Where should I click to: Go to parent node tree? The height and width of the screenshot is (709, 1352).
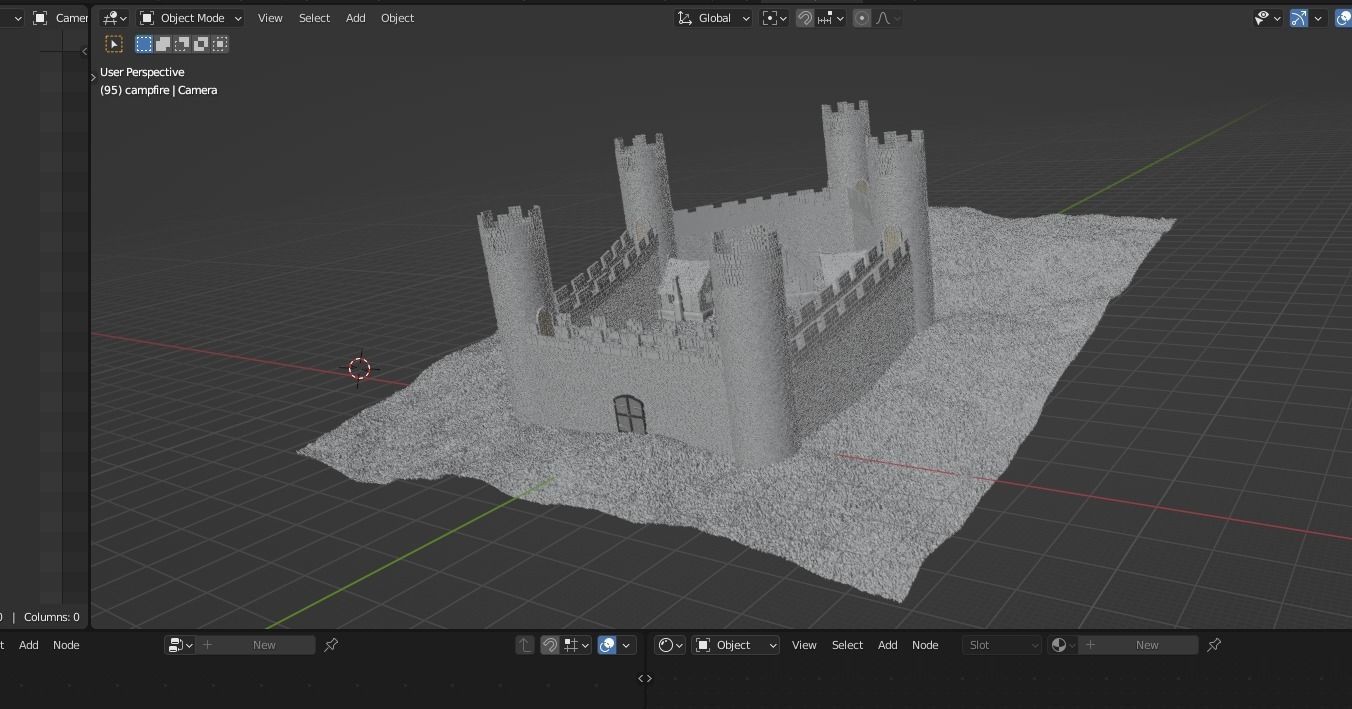pos(525,645)
